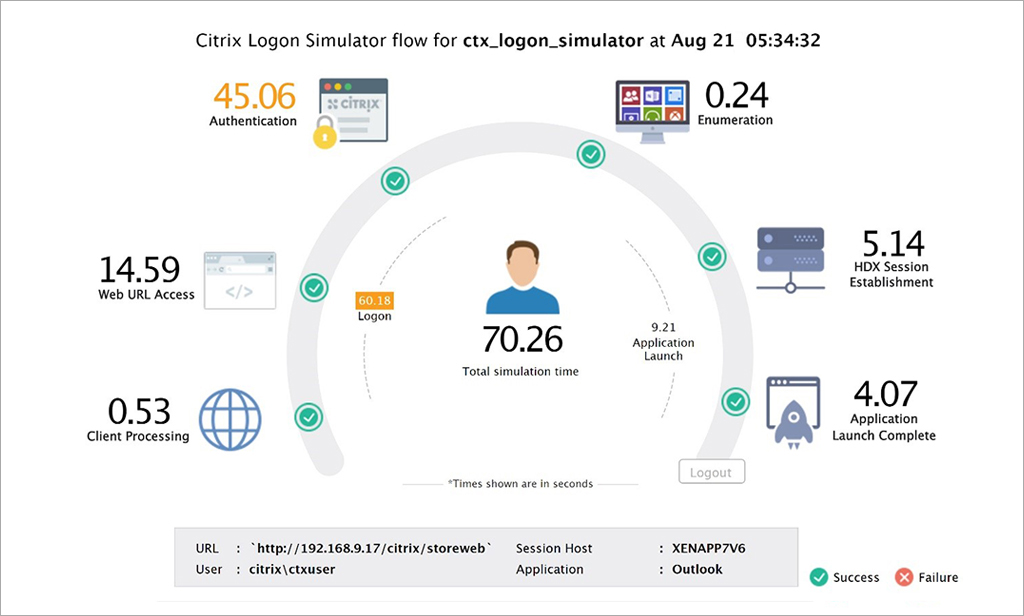The width and height of the screenshot is (1024, 616).
Task: Click the HDX Session Establishment label
Action: pos(891,274)
